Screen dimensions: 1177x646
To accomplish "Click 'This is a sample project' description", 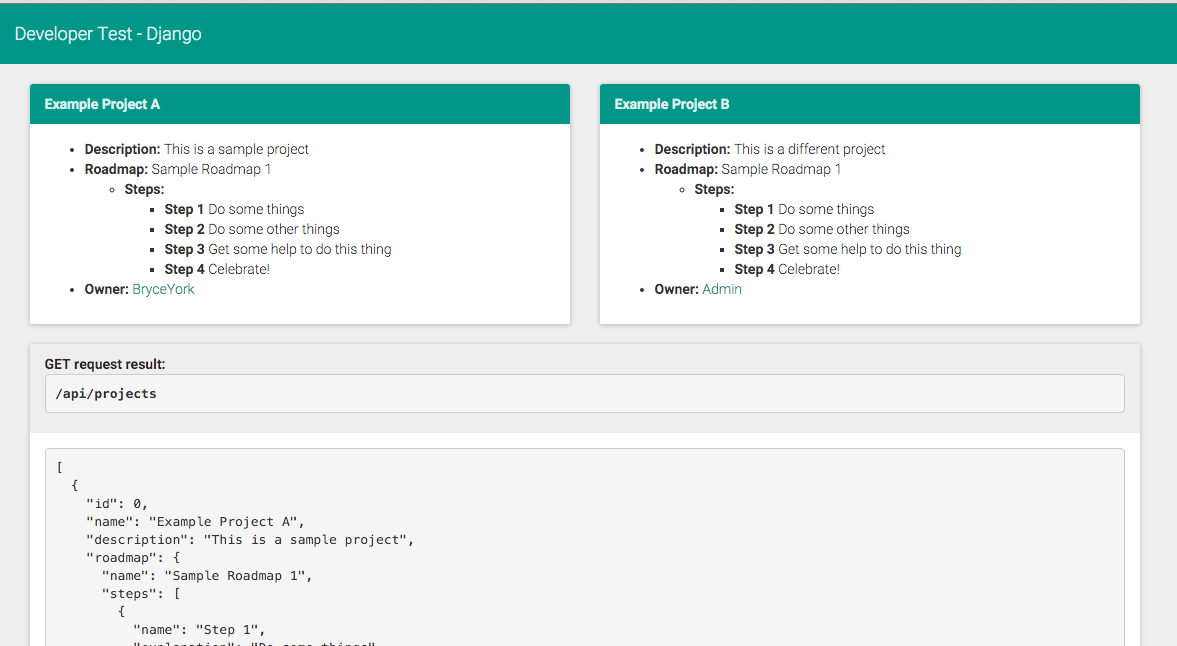I will 236,149.
